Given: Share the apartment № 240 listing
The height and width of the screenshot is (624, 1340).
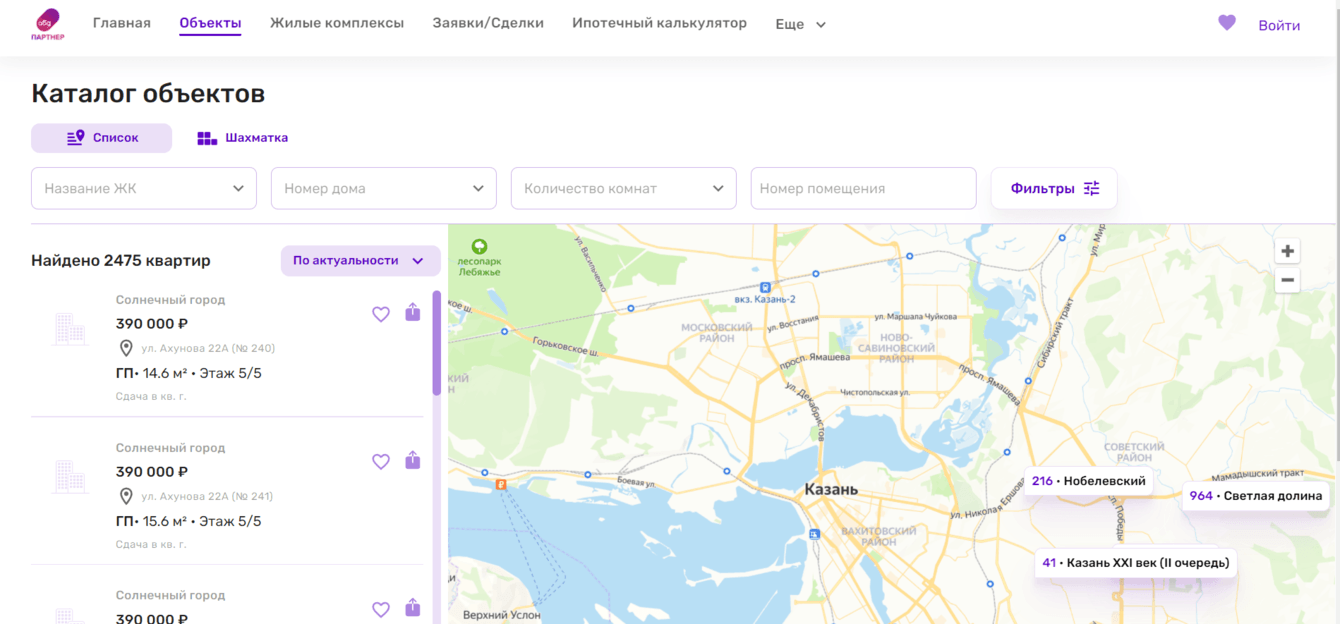Looking at the screenshot, I should (x=413, y=313).
